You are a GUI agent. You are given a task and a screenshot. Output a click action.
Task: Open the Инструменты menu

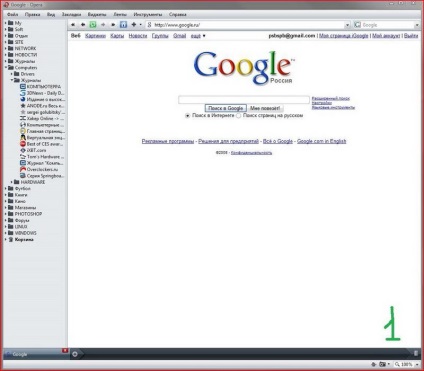(x=148, y=15)
